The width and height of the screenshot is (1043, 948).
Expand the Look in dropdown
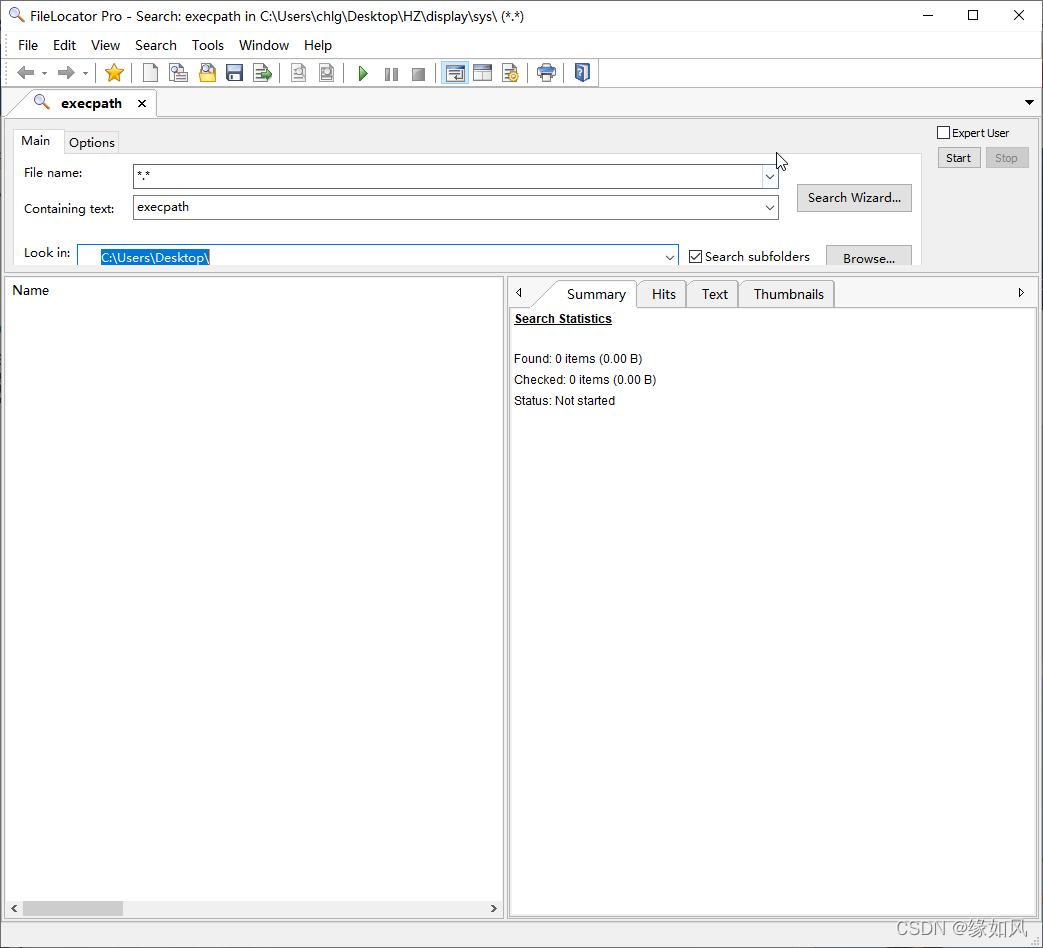point(670,257)
